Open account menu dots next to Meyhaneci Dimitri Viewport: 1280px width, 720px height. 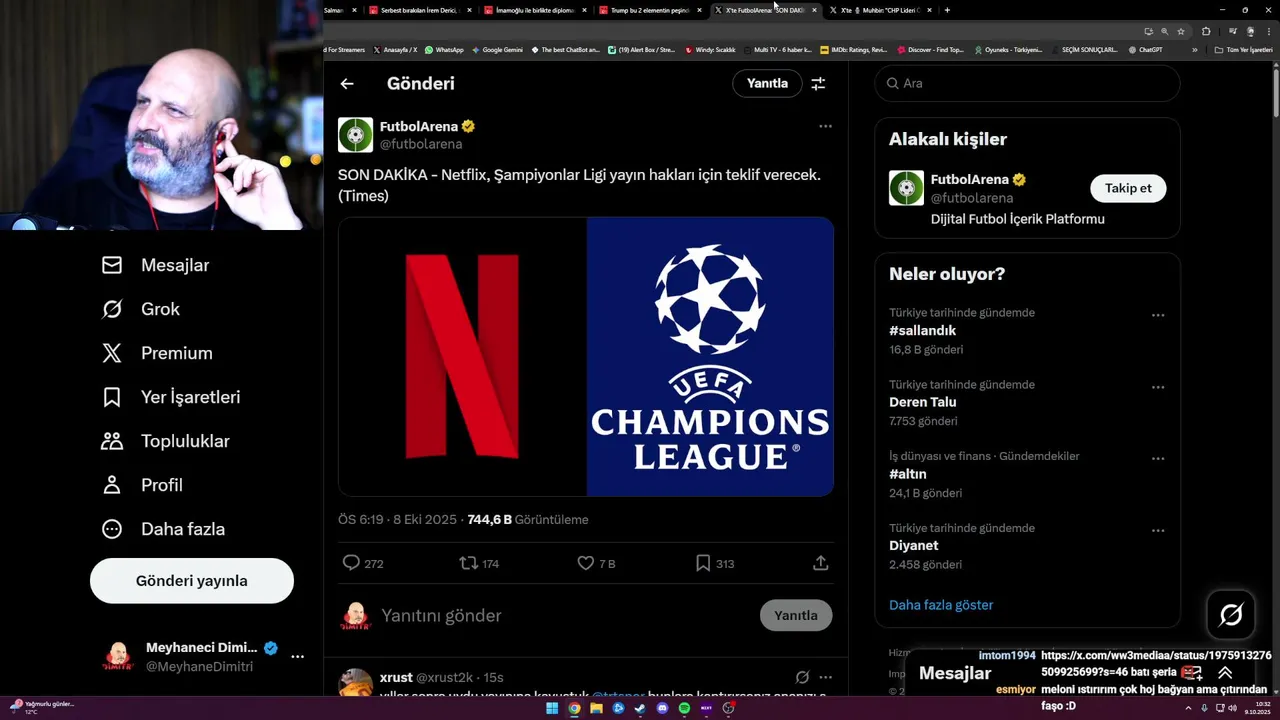(297, 656)
